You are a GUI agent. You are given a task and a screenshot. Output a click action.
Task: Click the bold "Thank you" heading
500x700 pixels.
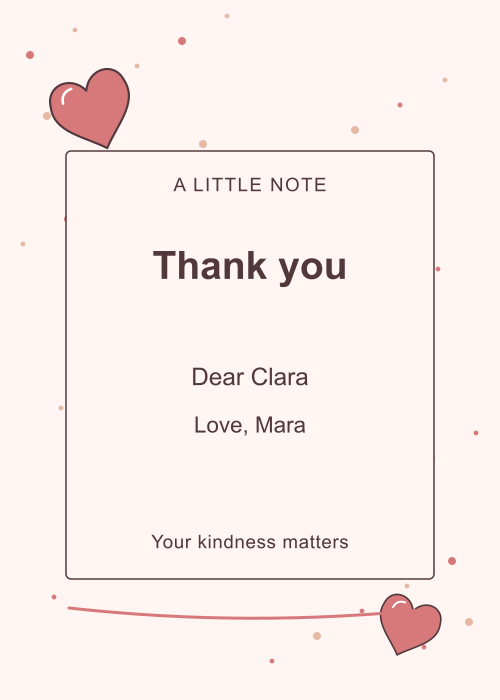click(250, 267)
